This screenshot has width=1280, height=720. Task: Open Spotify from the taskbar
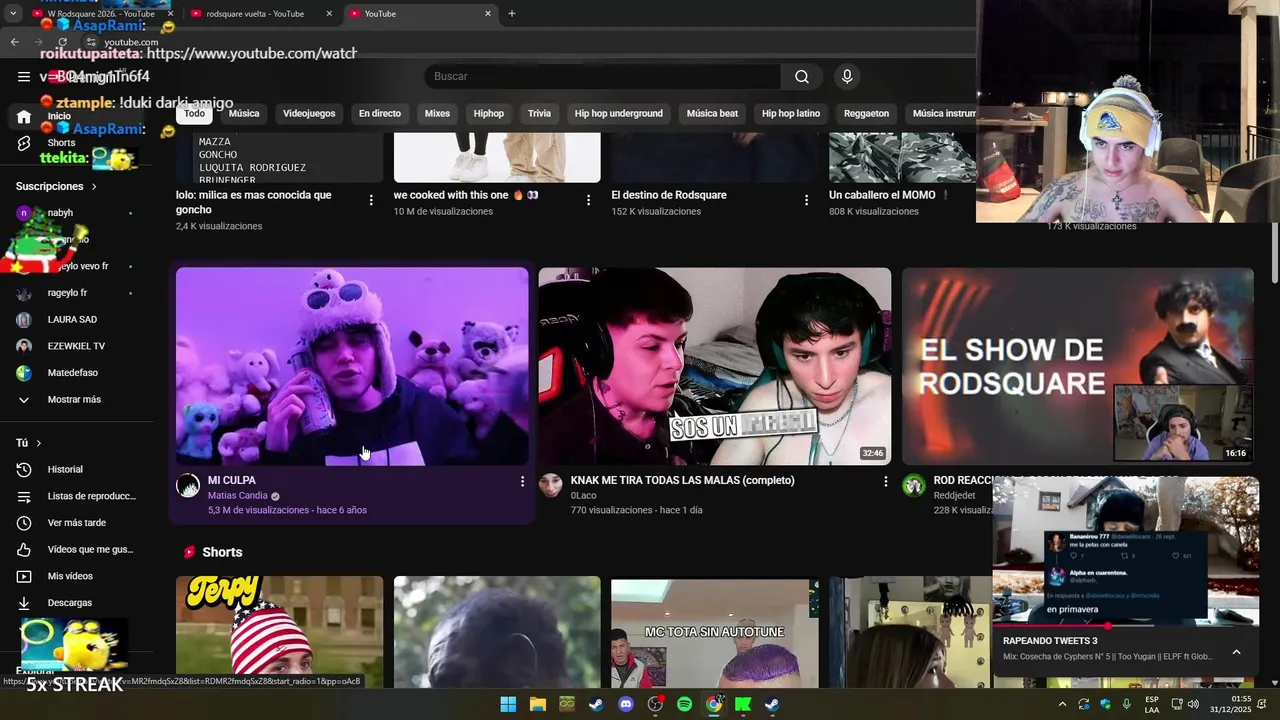tap(684, 704)
